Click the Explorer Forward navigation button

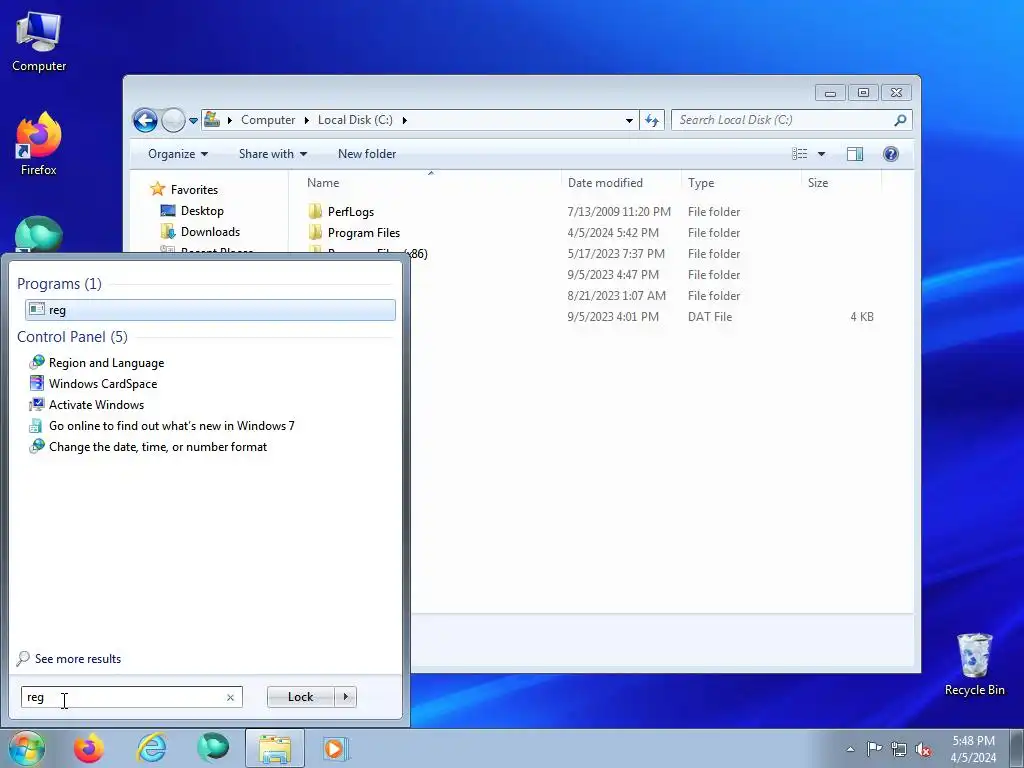(173, 120)
